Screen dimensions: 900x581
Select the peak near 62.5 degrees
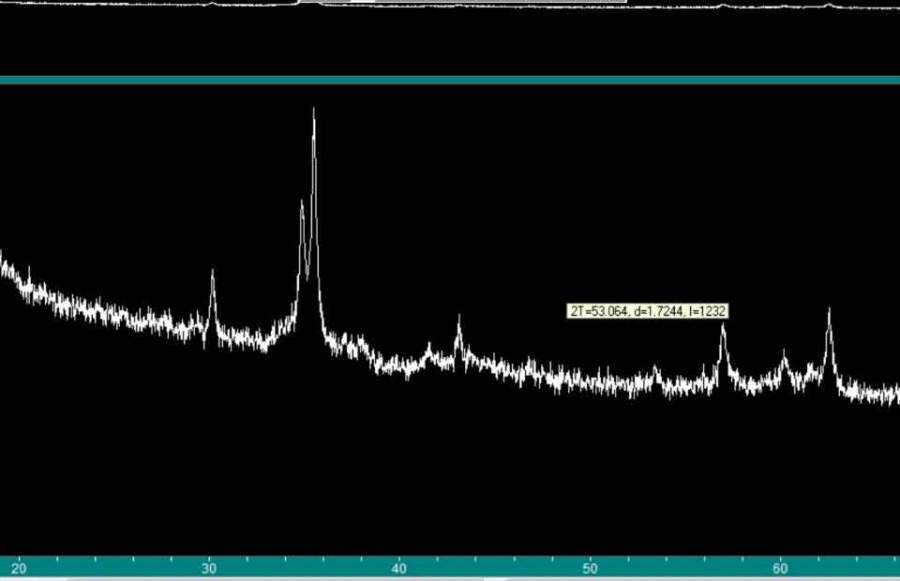point(828,312)
